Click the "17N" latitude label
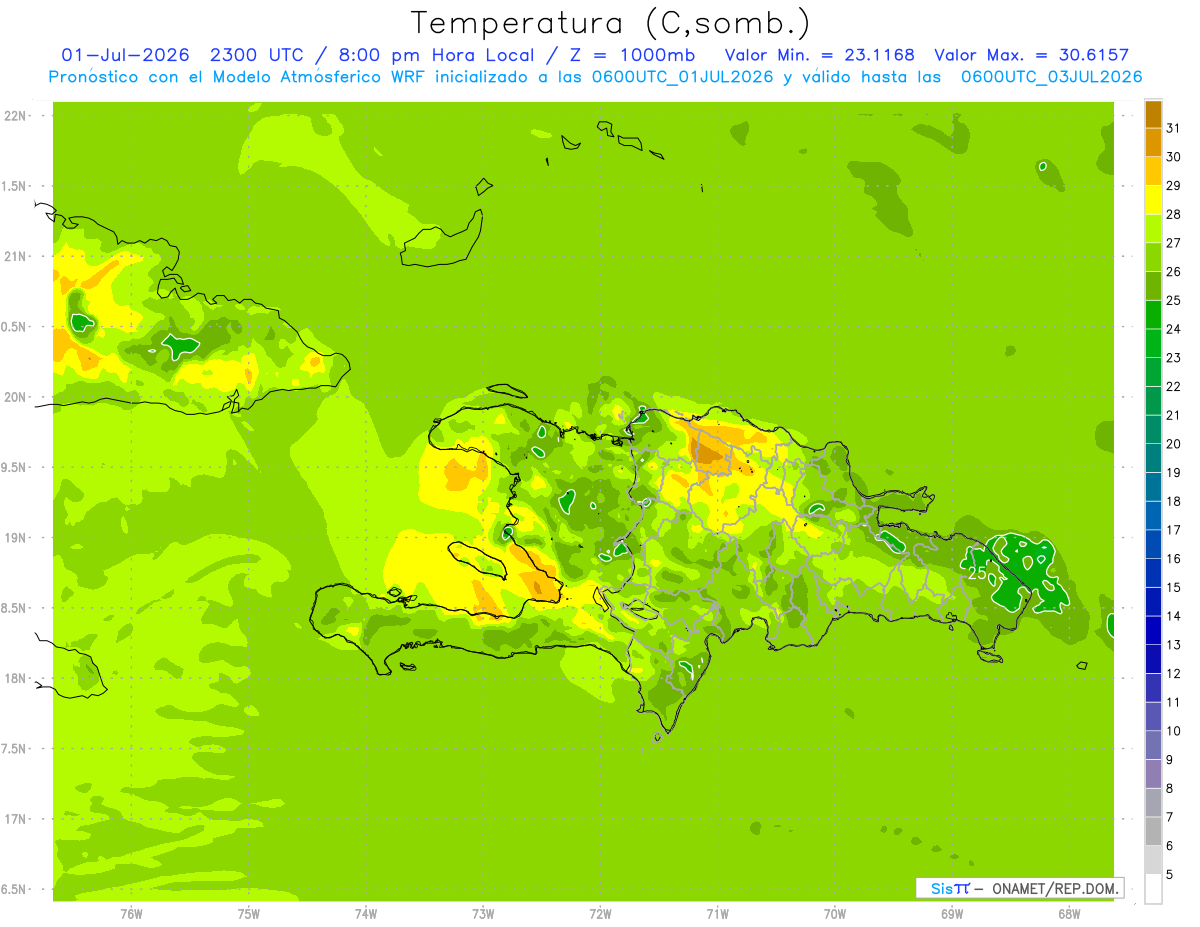This screenshot has height=927, width=1200. [15, 819]
